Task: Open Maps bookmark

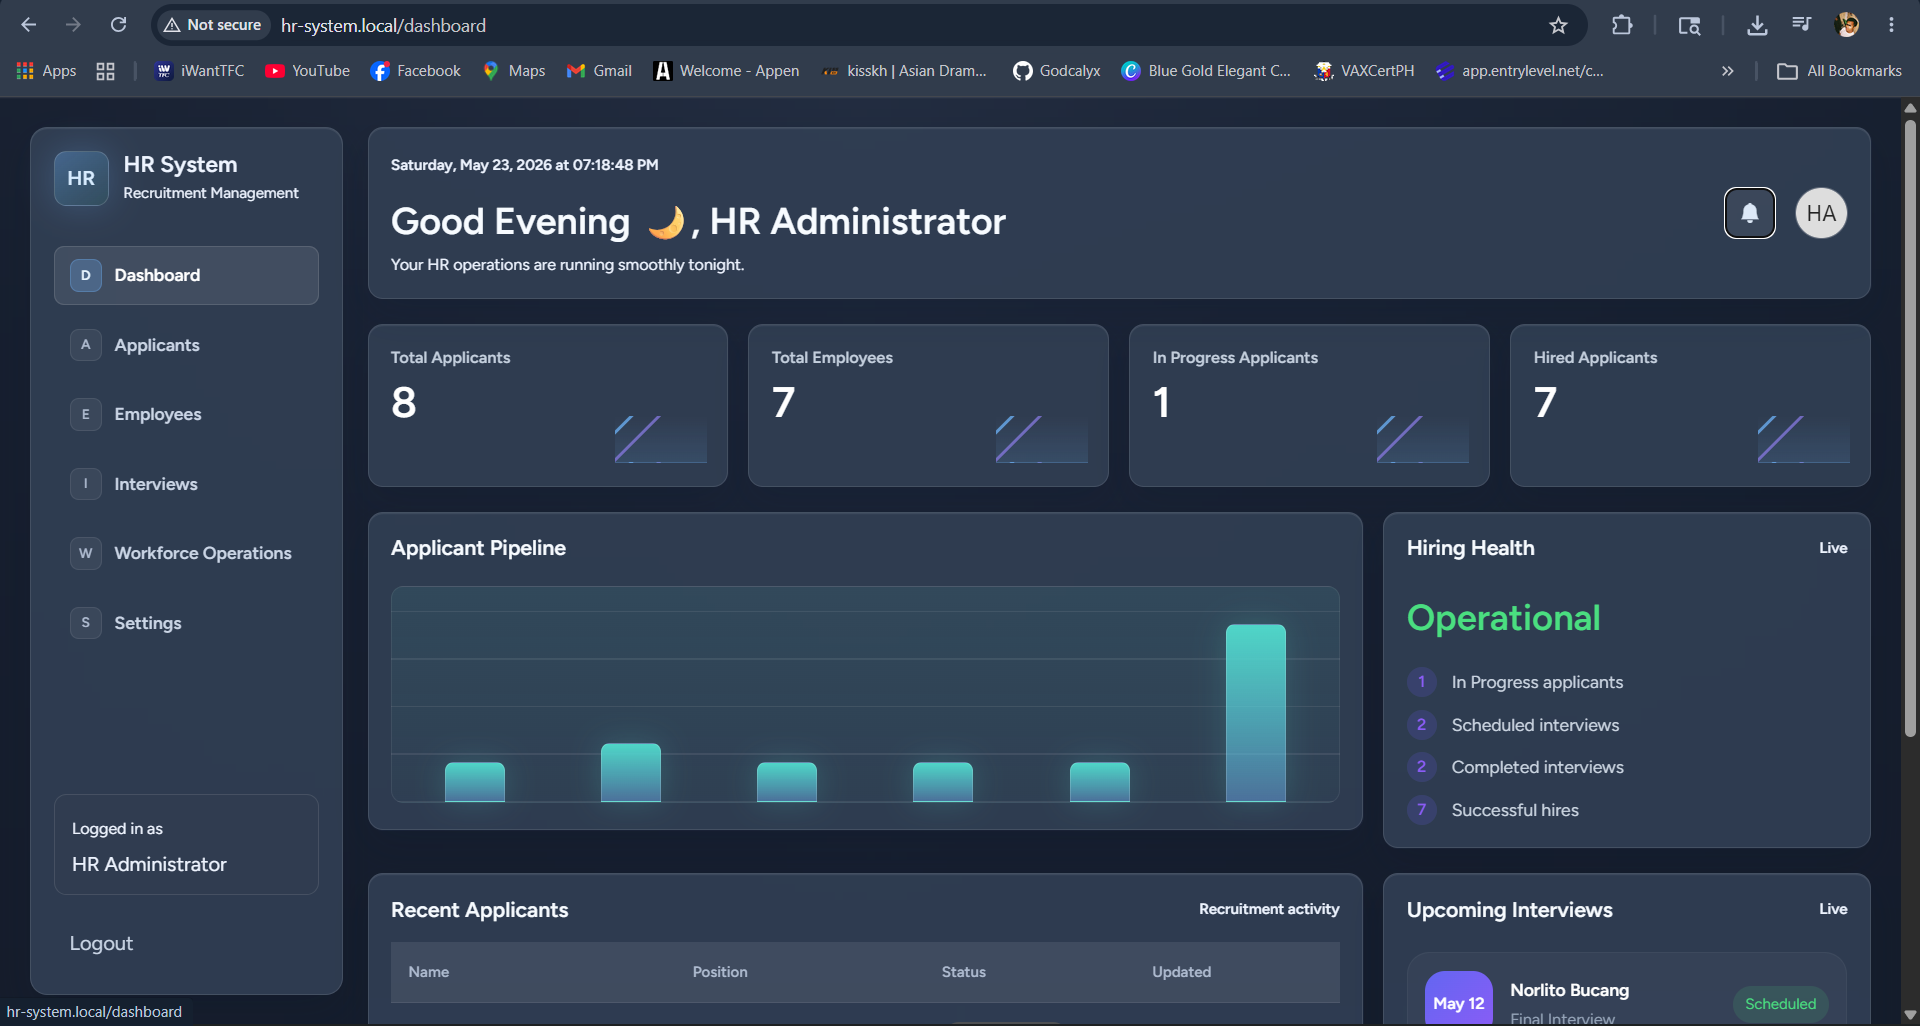Action: (x=514, y=71)
